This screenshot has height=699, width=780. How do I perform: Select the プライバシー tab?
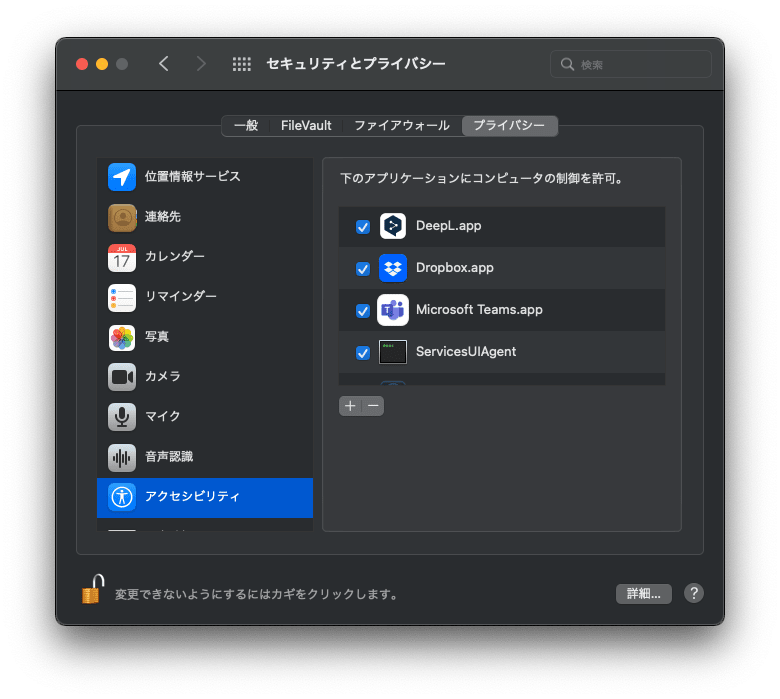click(x=509, y=125)
